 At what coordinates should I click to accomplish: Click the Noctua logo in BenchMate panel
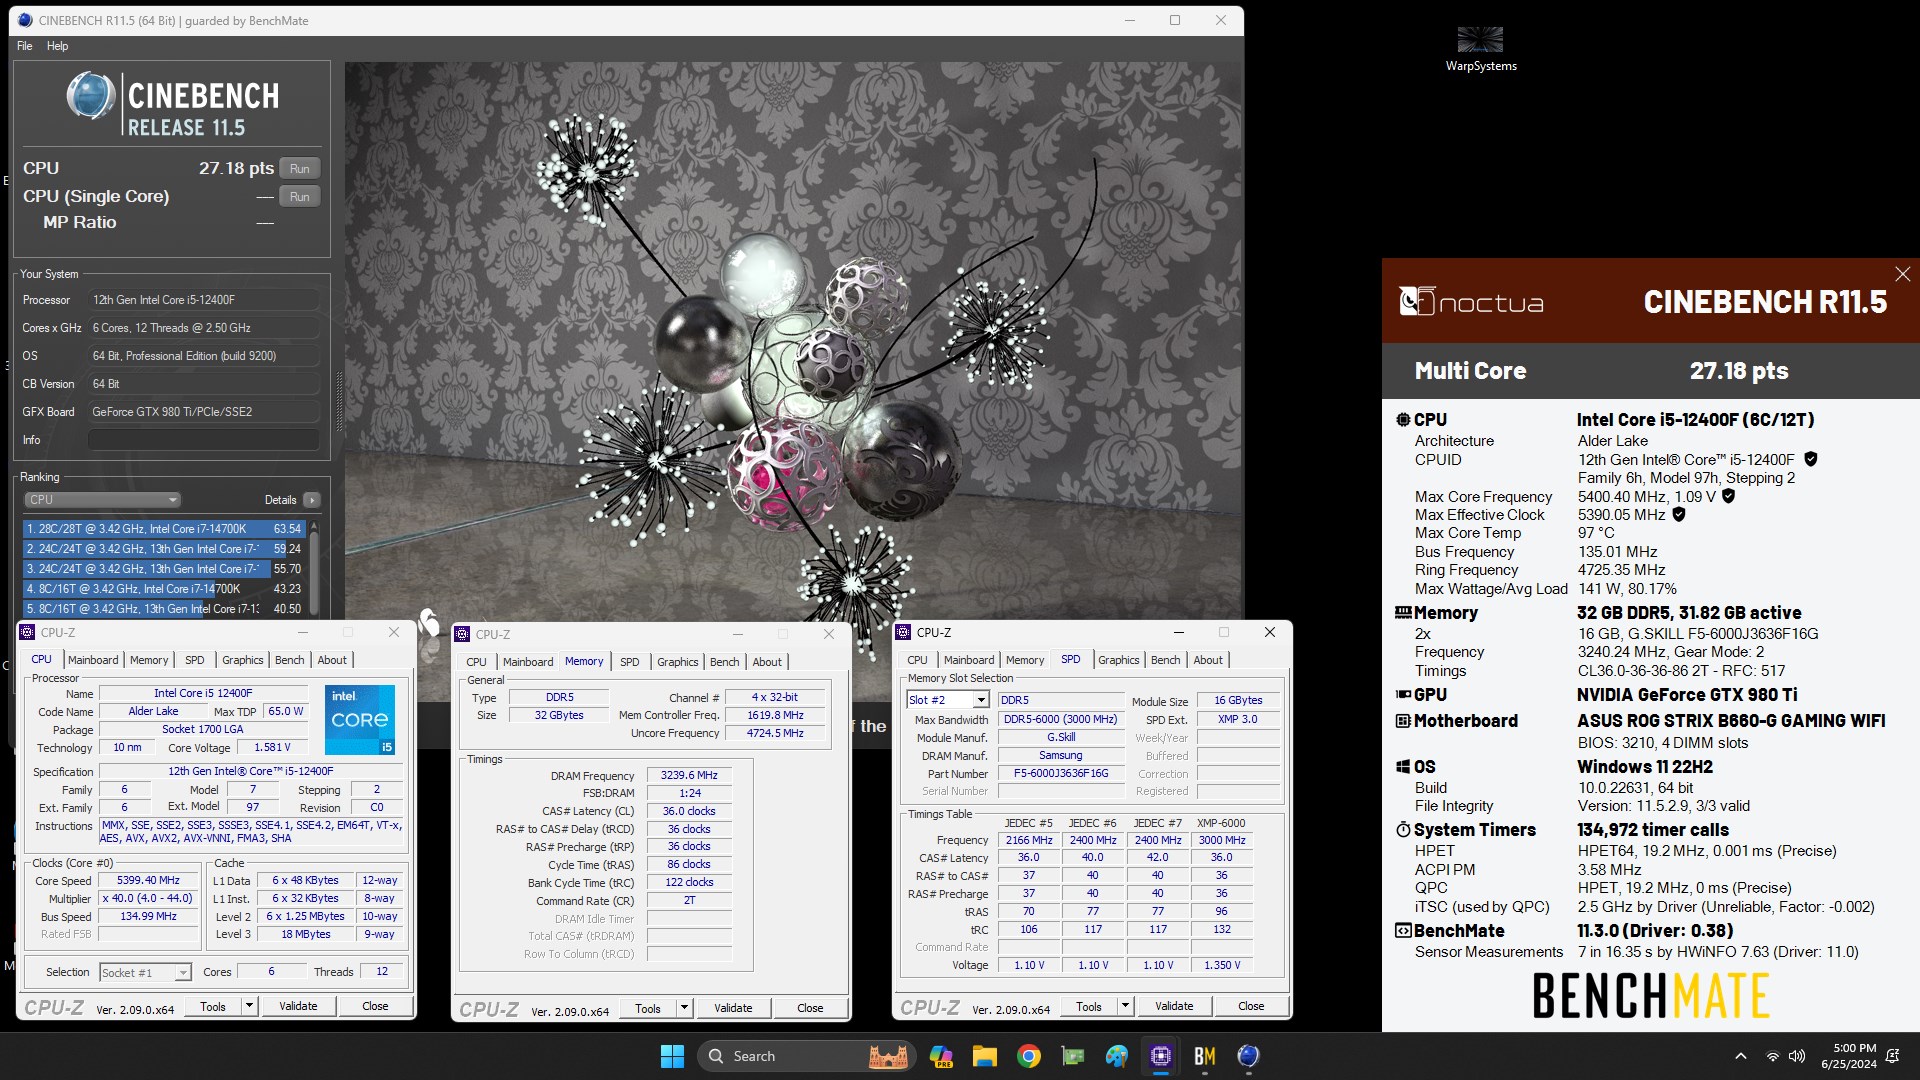pos(1471,301)
